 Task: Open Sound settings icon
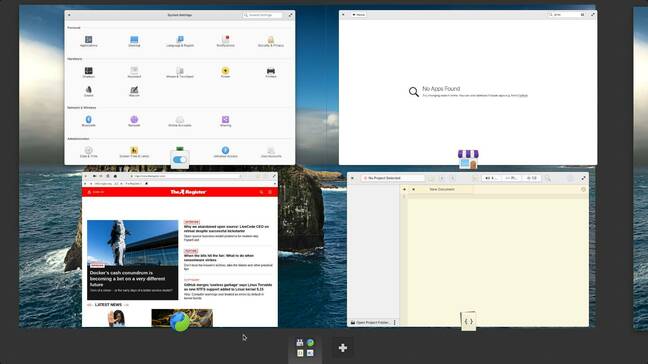88,91
